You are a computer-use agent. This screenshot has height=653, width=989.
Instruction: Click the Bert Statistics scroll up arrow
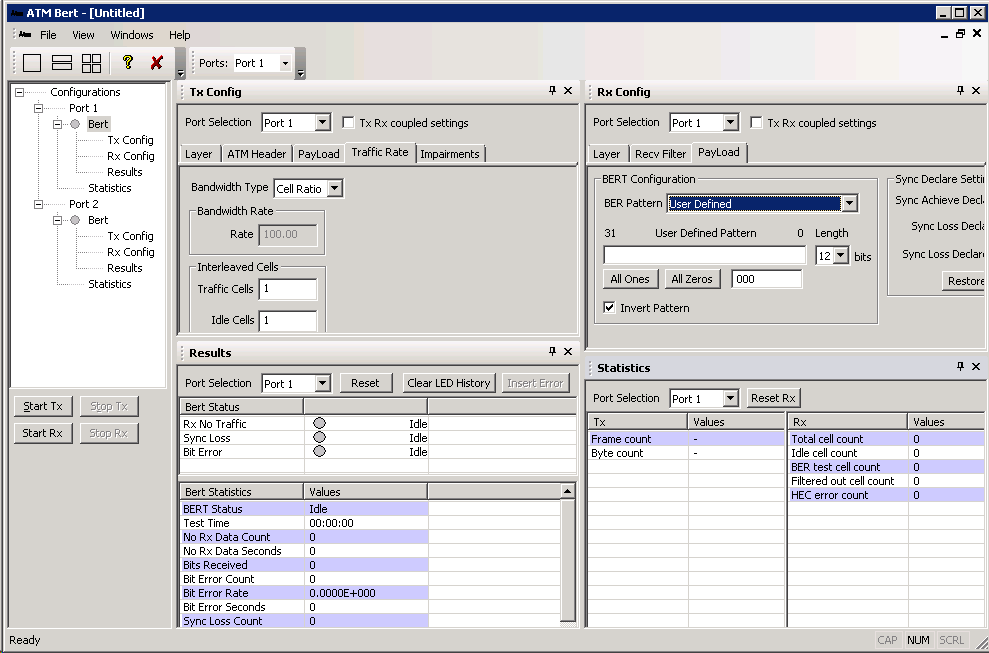pos(568,491)
